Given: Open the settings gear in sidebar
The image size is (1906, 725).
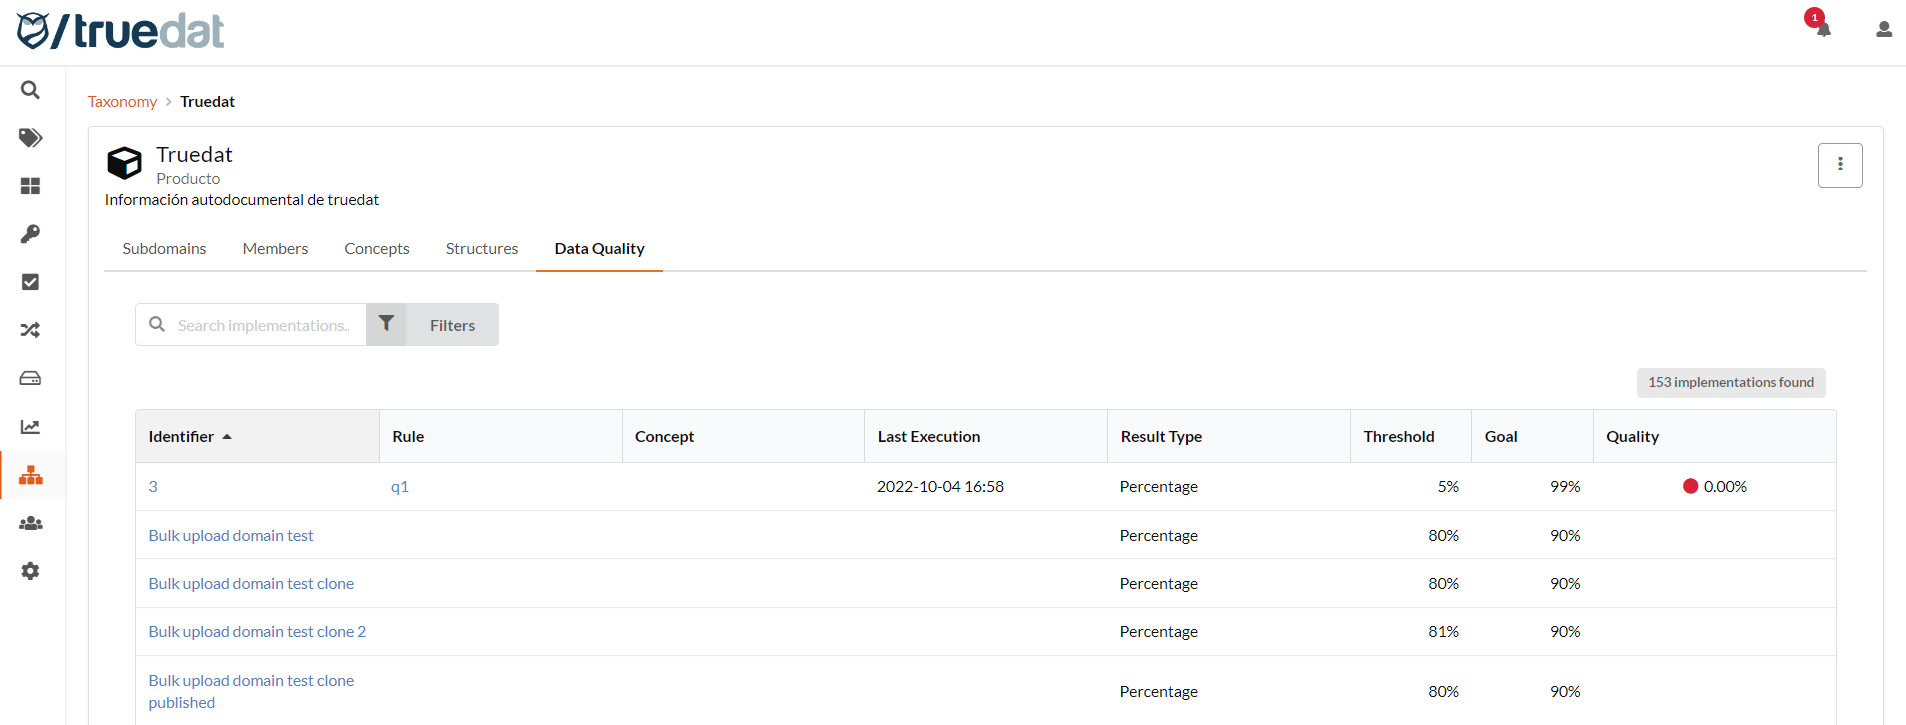Looking at the screenshot, I should 31,571.
